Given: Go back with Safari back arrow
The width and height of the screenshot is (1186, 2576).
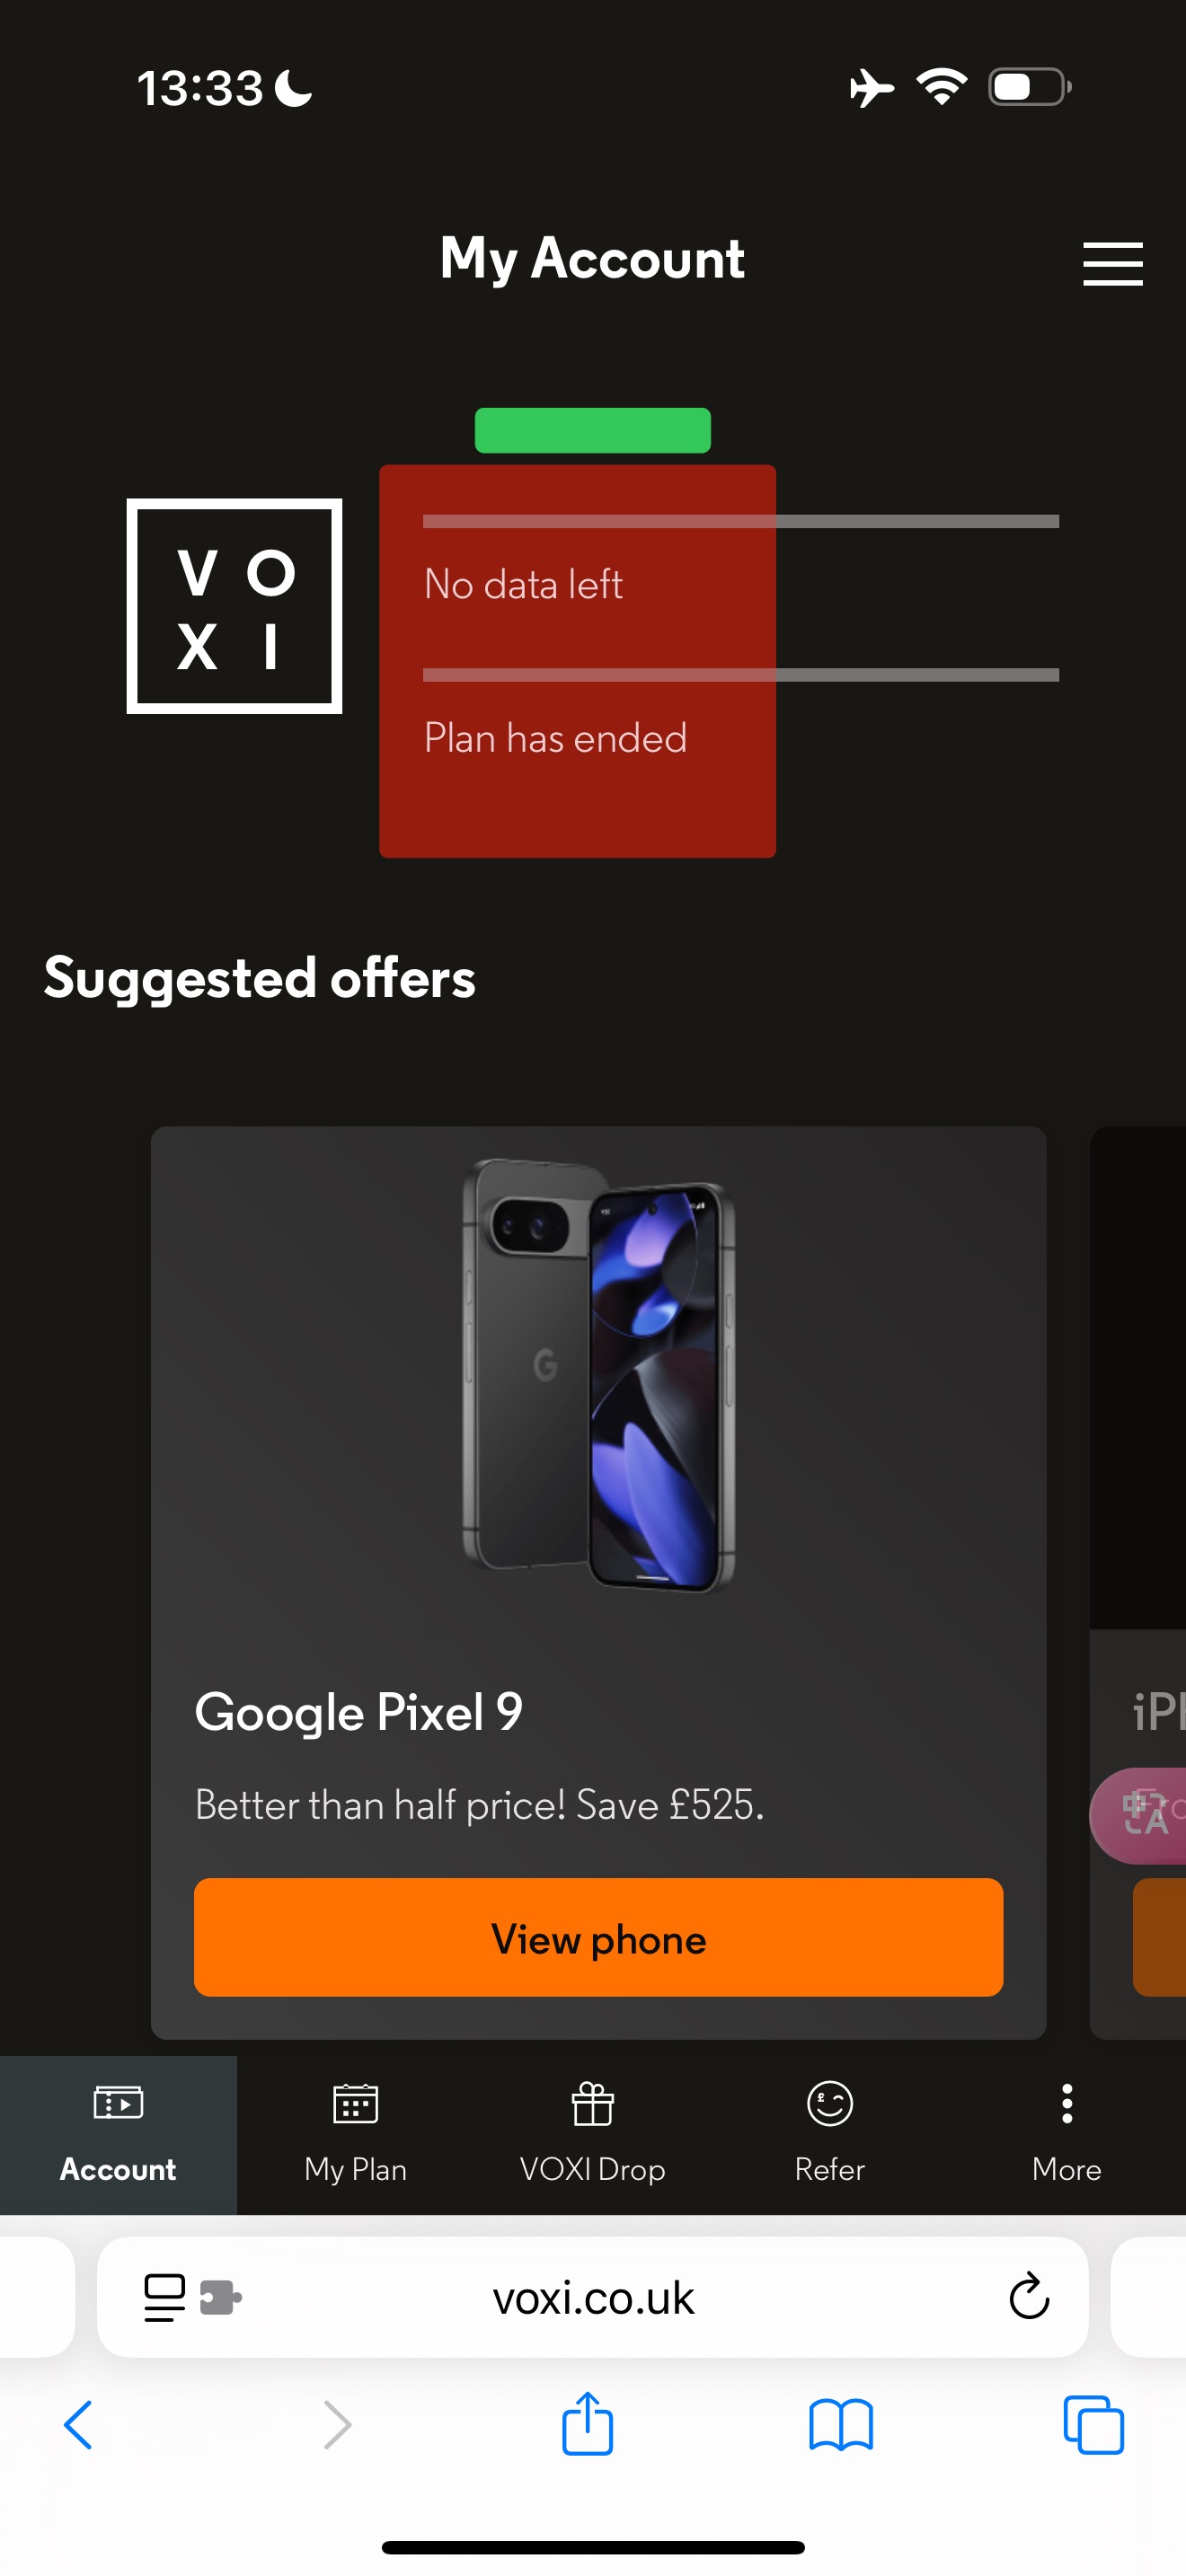Looking at the screenshot, I should tap(78, 2425).
